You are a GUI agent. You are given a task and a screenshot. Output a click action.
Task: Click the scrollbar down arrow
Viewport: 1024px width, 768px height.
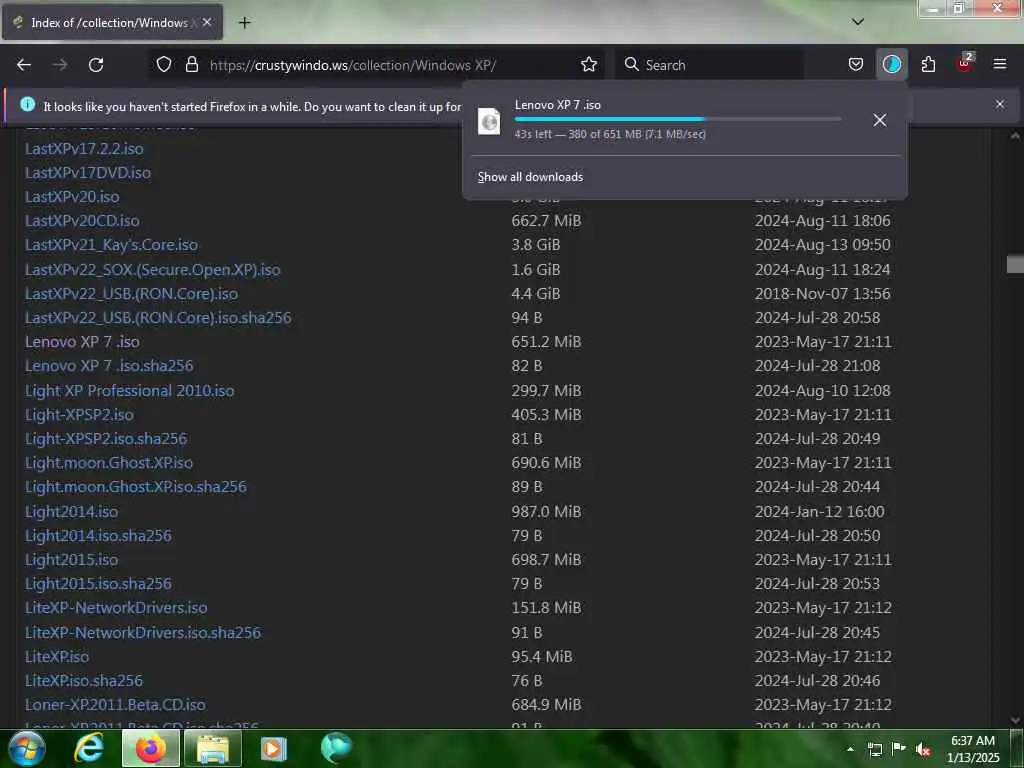click(1015, 720)
